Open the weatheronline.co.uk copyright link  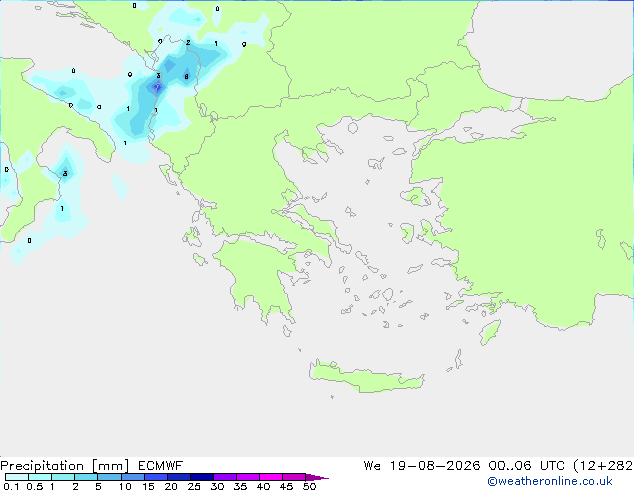point(550,481)
